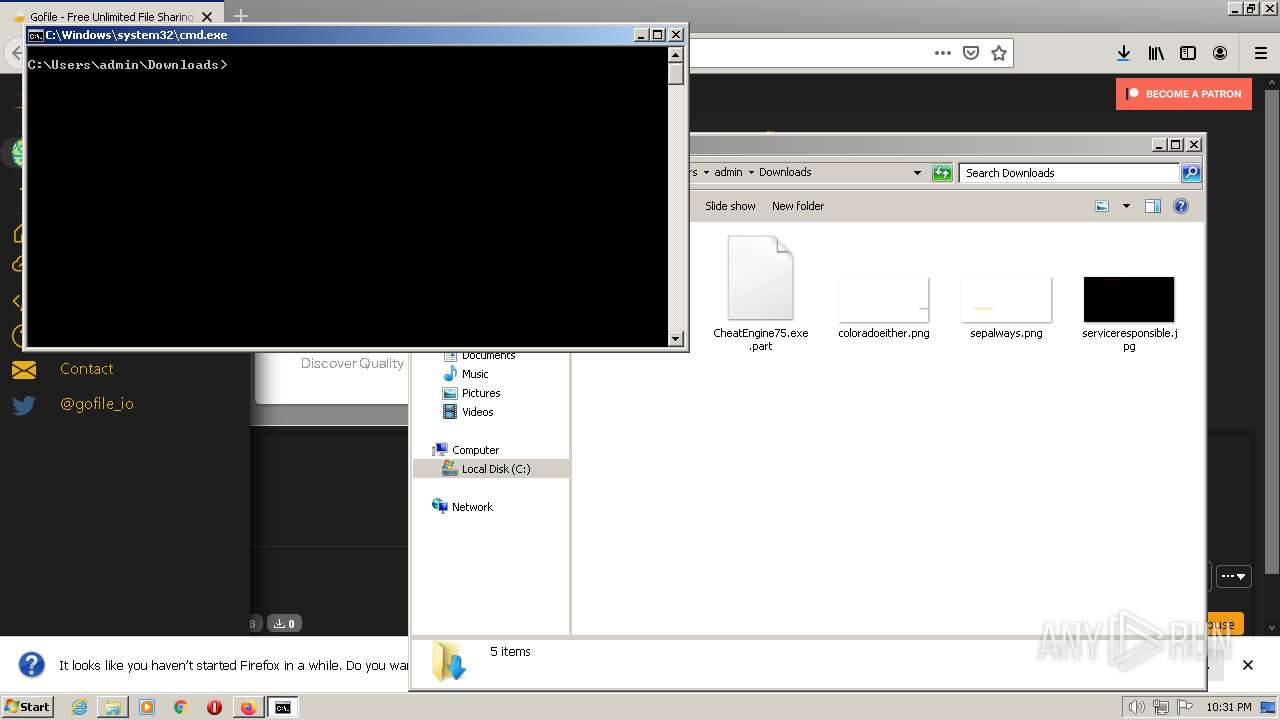
Task: Open Windows Media Player taskbar icon
Action: pos(147,707)
